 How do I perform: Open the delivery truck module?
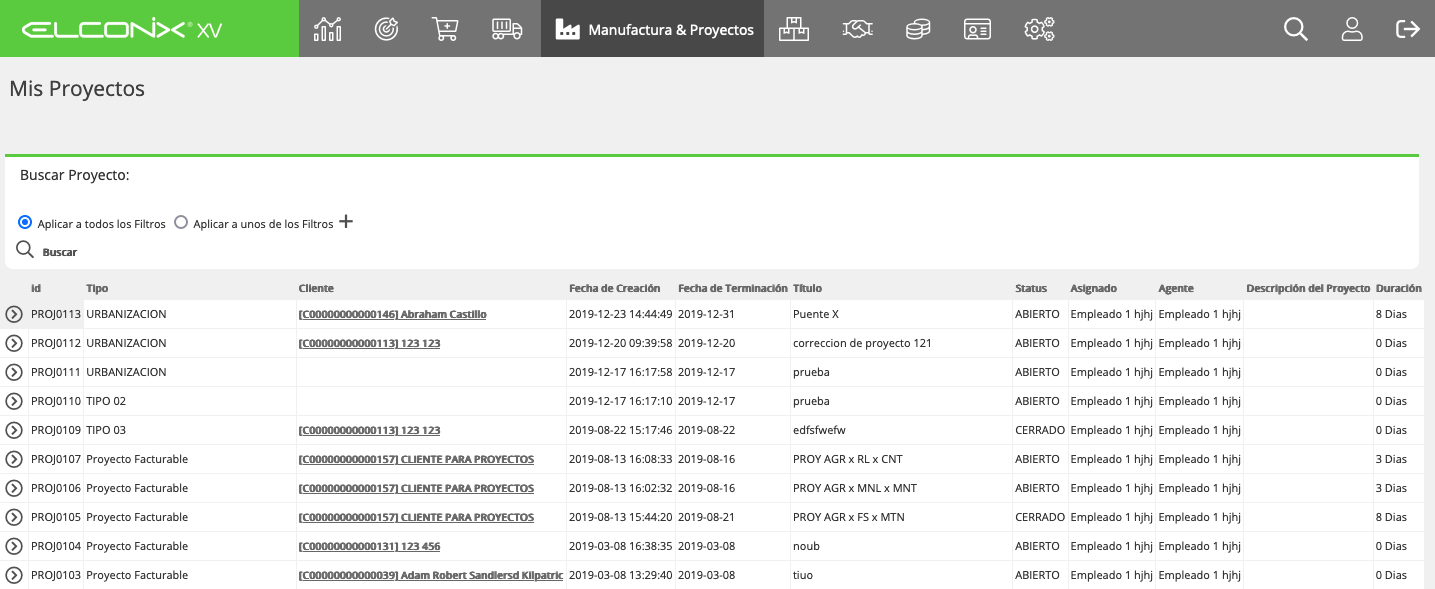507,29
